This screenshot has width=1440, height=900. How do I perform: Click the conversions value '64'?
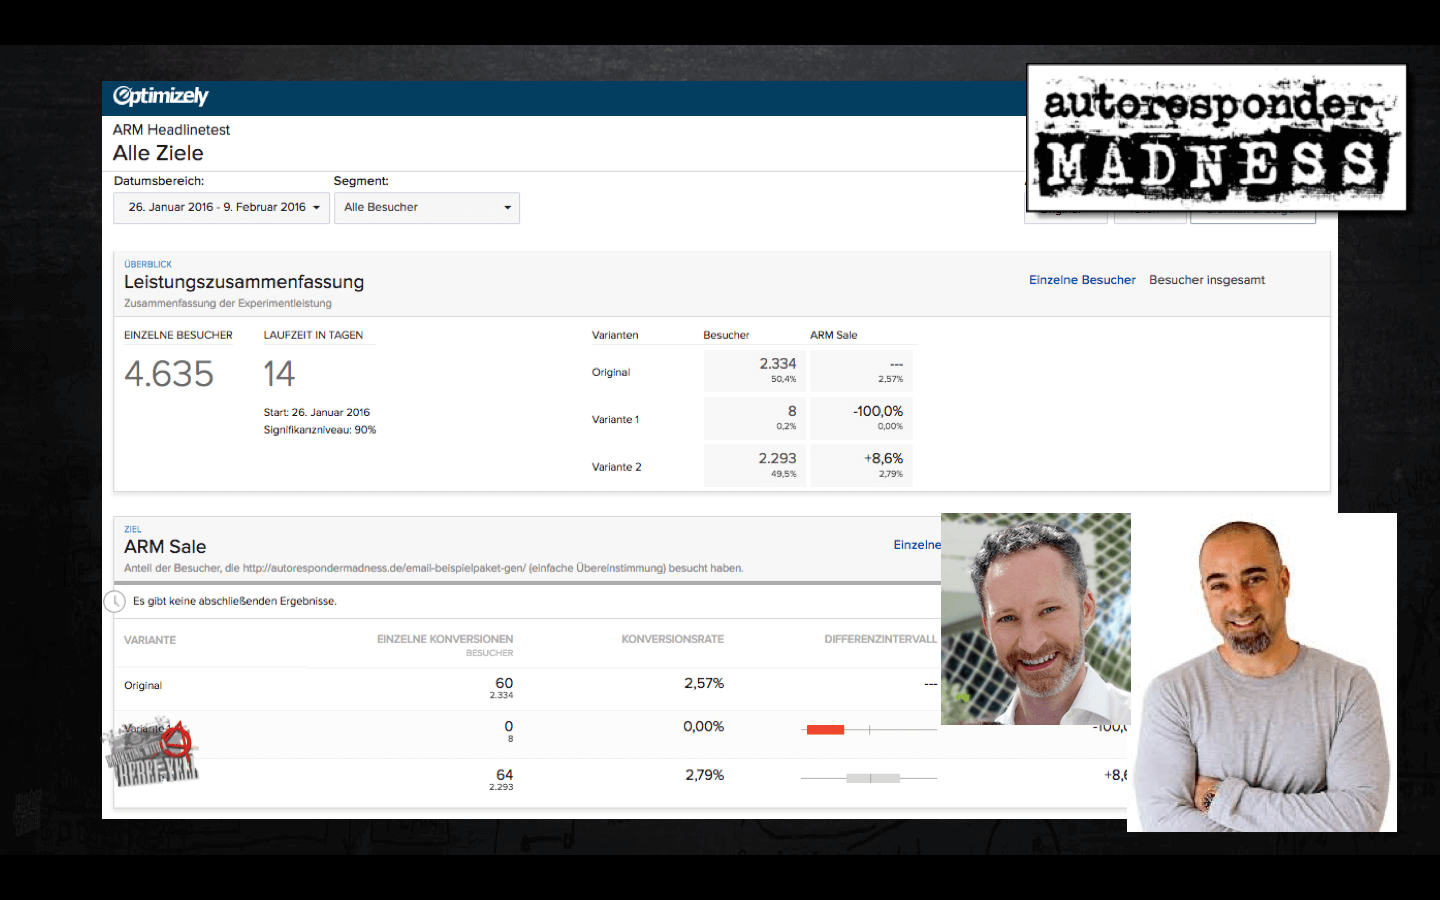pos(505,775)
